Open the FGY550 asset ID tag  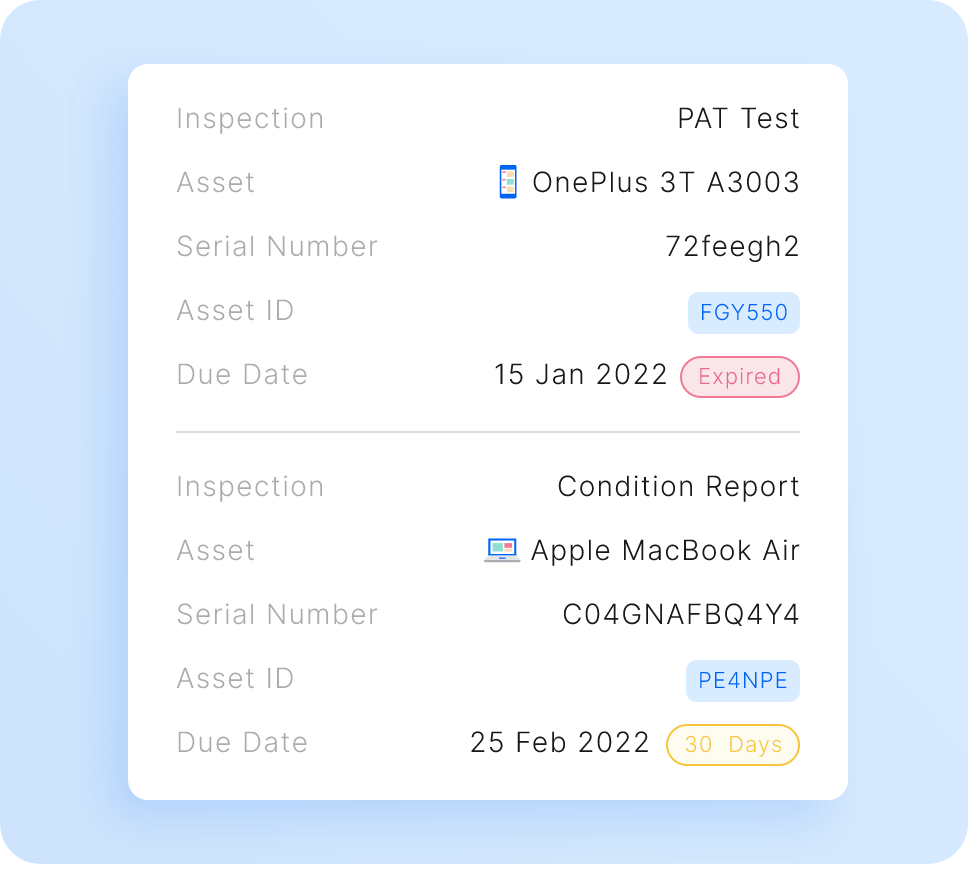pos(744,313)
